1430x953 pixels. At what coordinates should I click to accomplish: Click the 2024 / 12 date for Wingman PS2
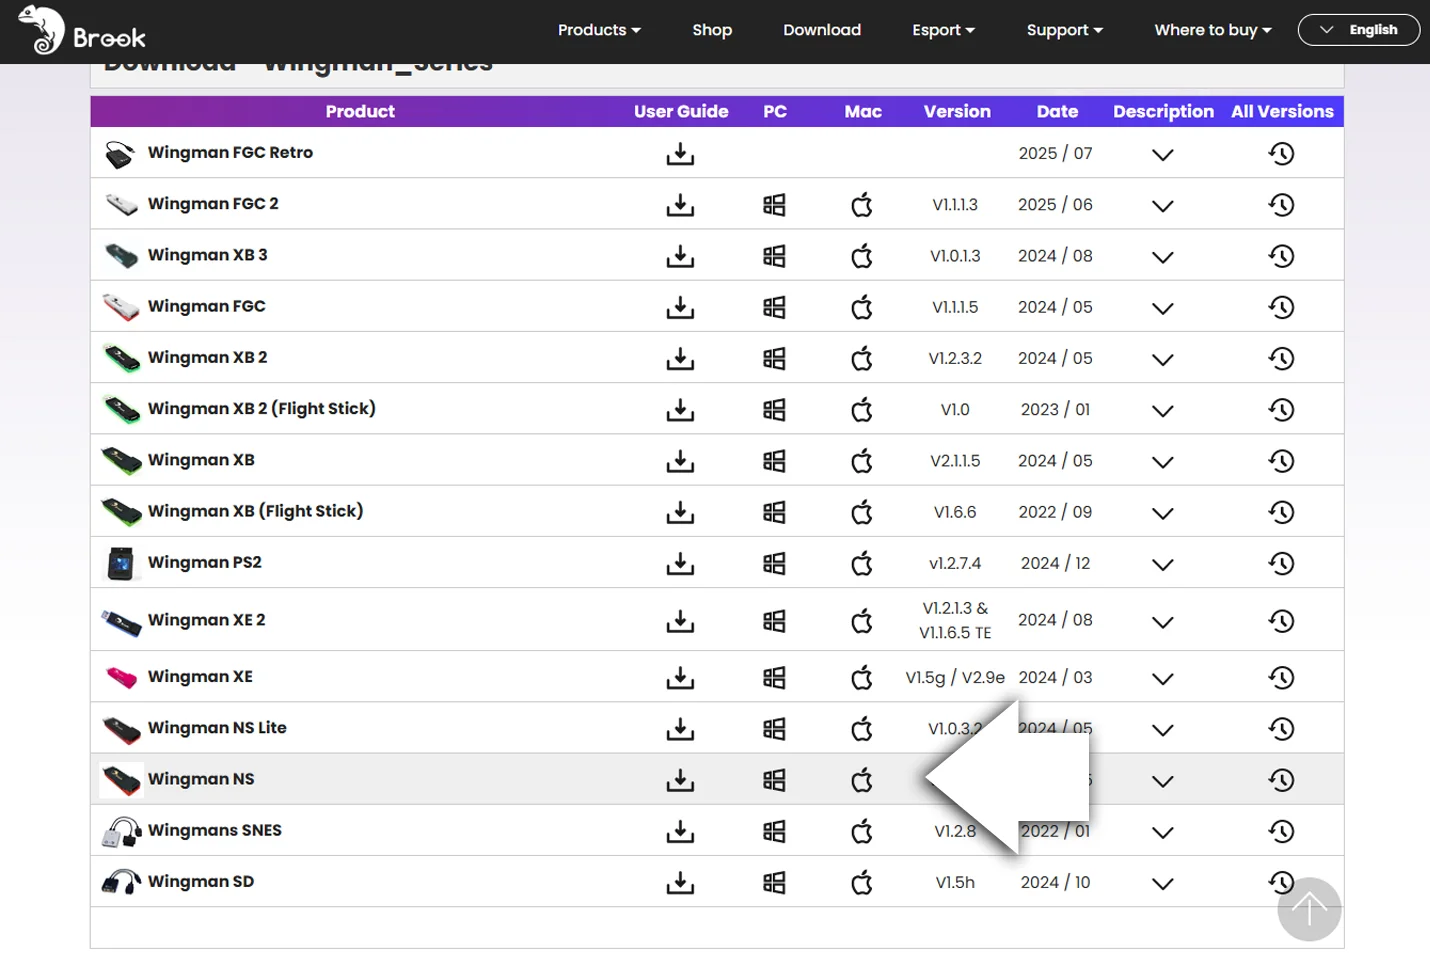pos(1056,563)
